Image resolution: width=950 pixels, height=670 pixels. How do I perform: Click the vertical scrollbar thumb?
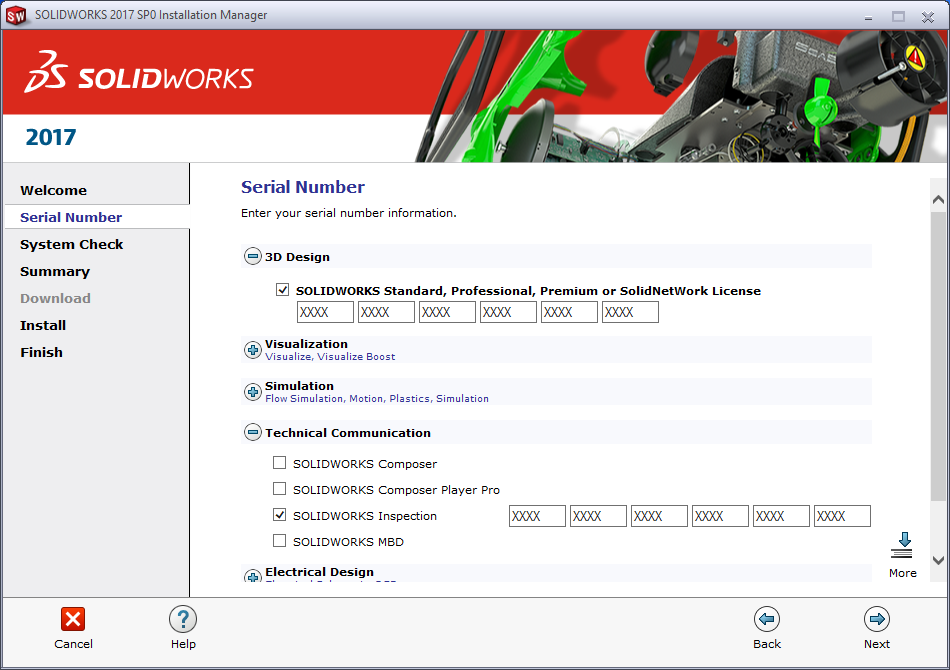click(938, 356)
